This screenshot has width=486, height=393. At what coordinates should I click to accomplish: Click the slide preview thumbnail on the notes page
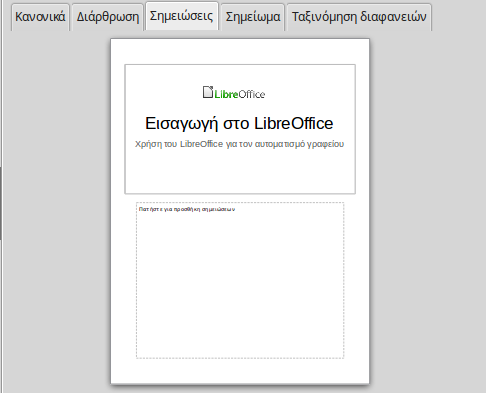point(240,129)
